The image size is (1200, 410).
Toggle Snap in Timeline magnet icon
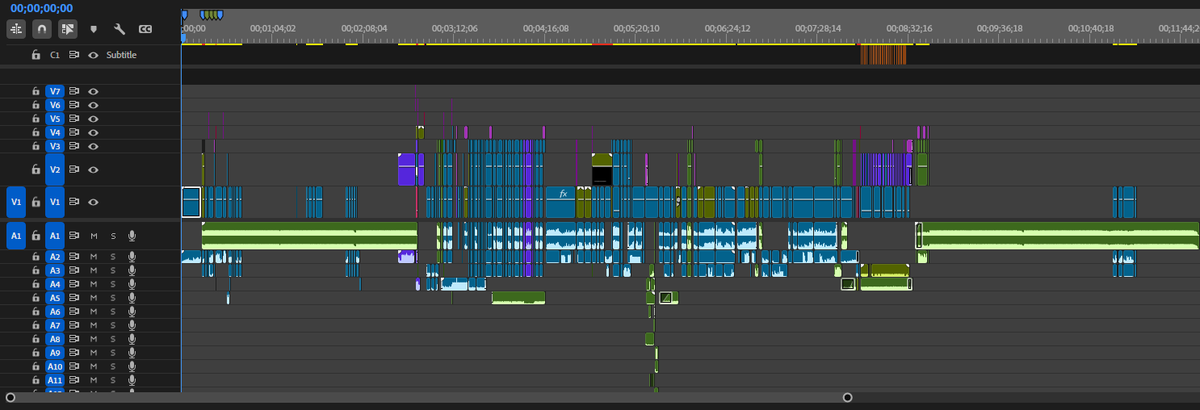pos(41,30)
